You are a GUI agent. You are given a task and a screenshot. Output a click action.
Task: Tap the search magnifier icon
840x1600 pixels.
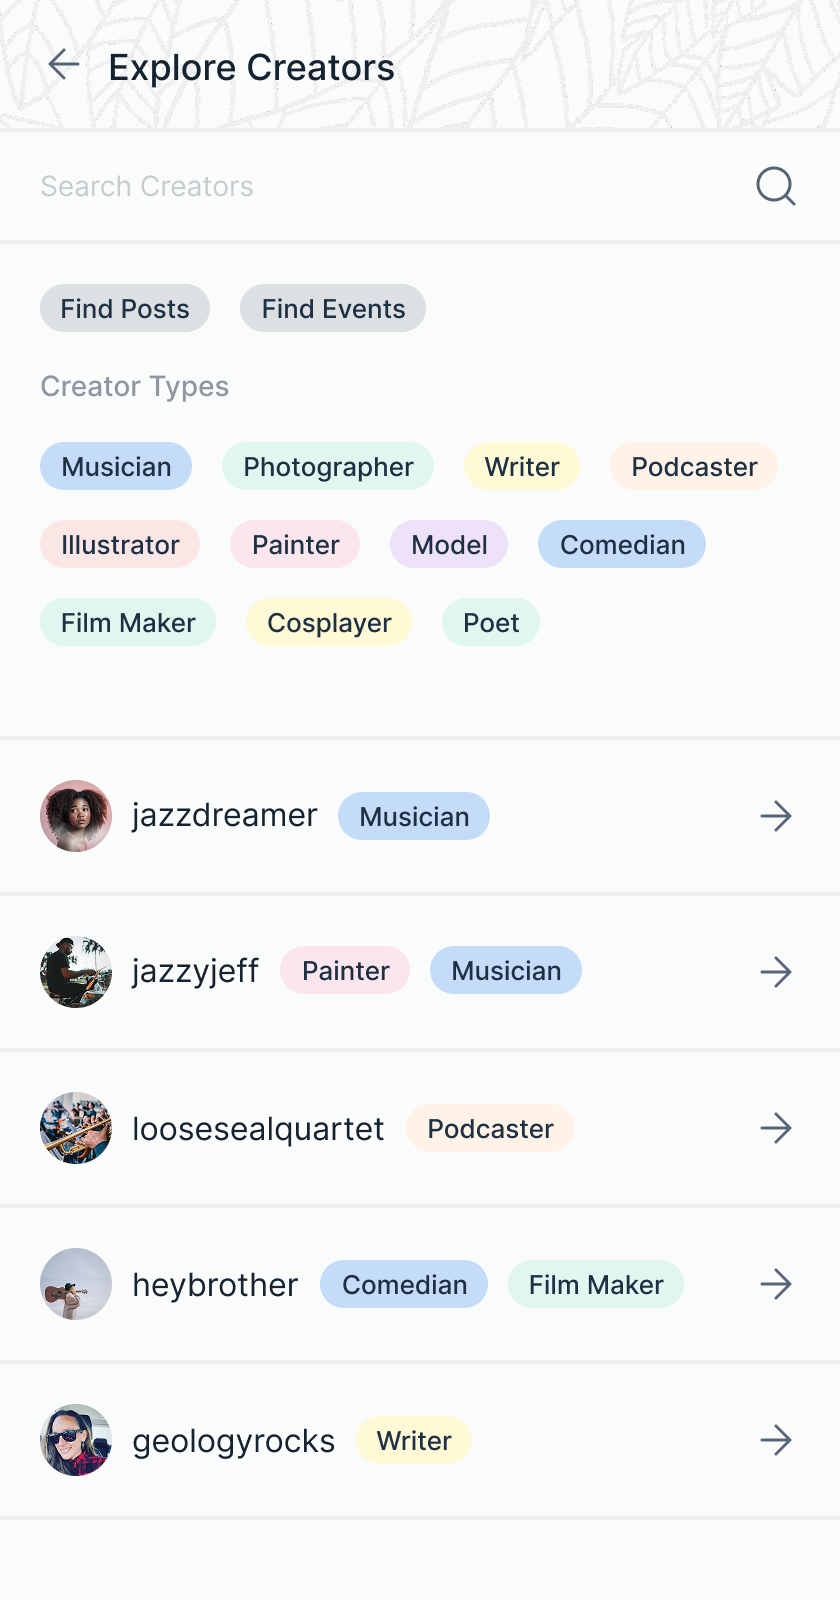click(x=775, y=186)
